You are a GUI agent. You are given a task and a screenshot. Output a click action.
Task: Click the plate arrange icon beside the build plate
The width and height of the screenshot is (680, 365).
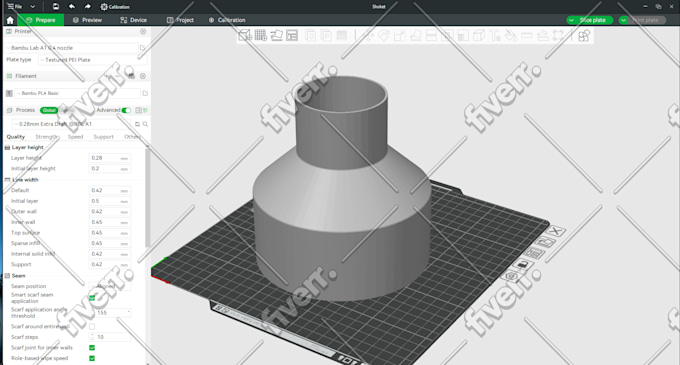tap(534, 253)
